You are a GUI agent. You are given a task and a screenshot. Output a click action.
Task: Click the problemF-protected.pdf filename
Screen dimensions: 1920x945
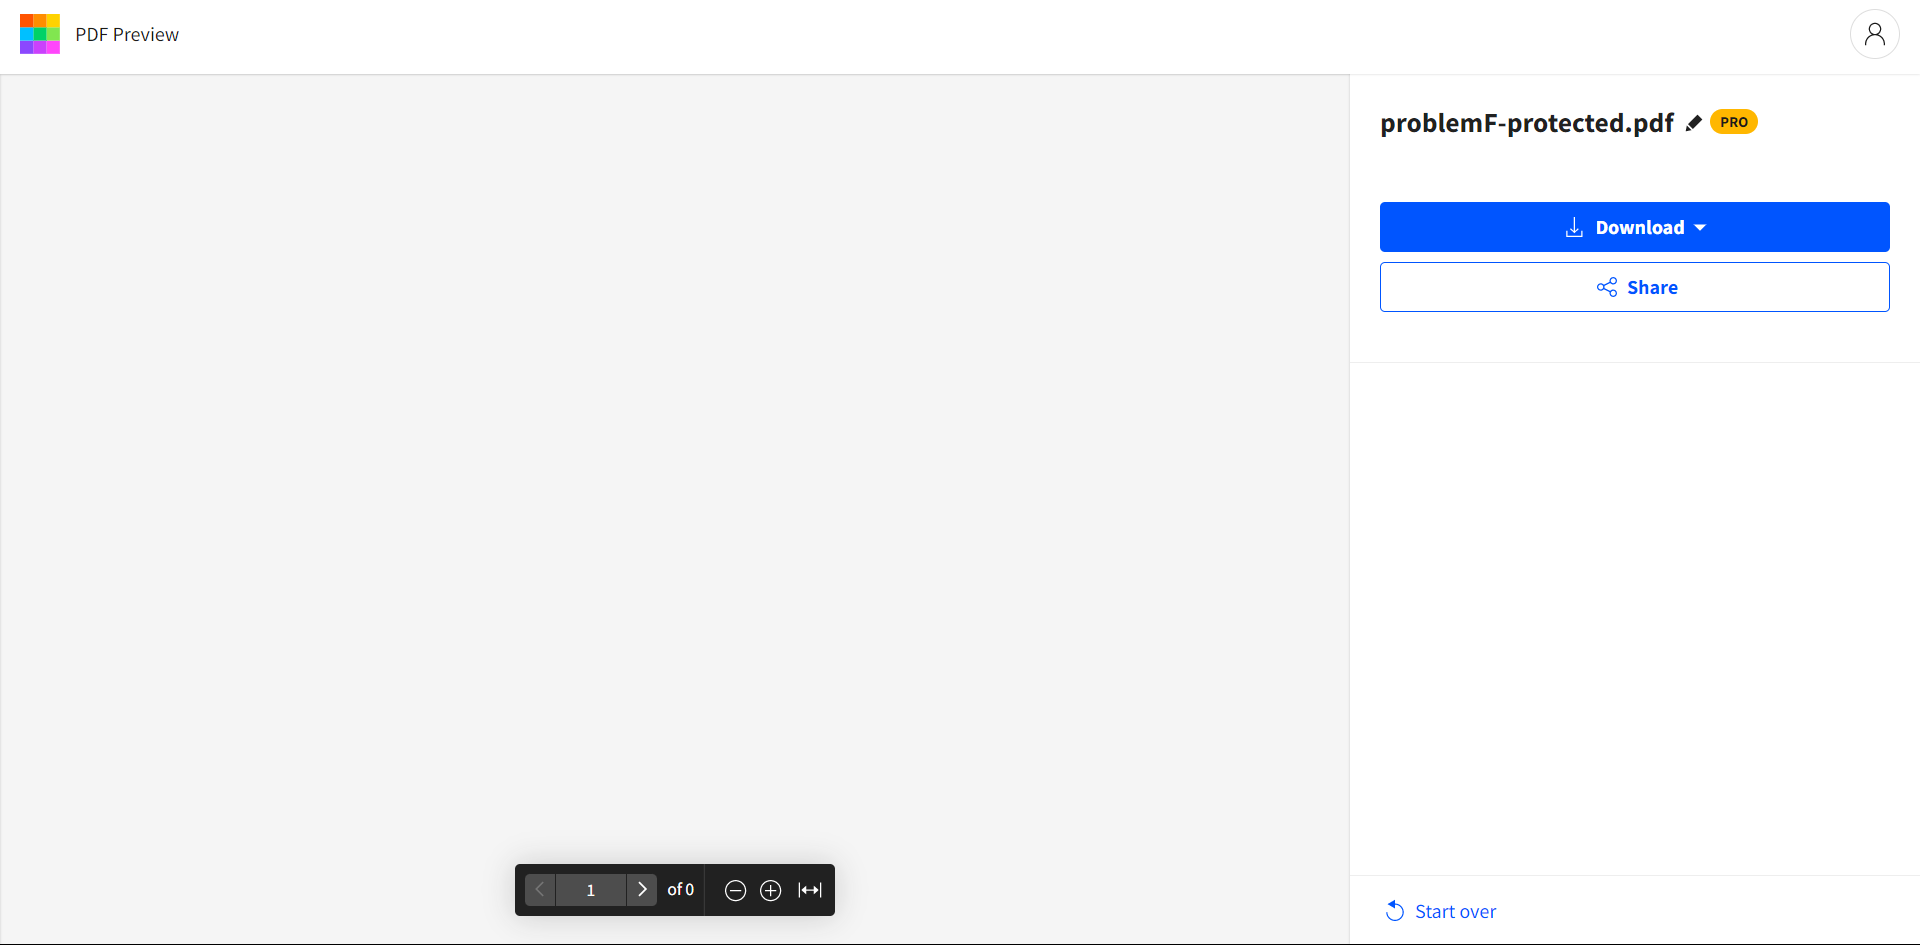pyautogui.click(x=1527, y=123)
